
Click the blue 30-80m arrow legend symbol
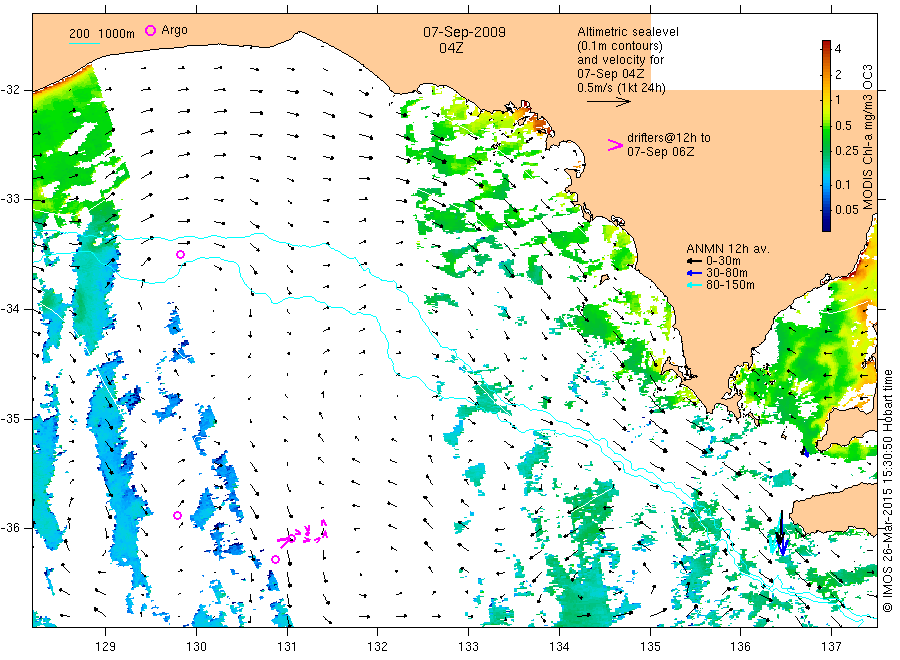(695, 273)
